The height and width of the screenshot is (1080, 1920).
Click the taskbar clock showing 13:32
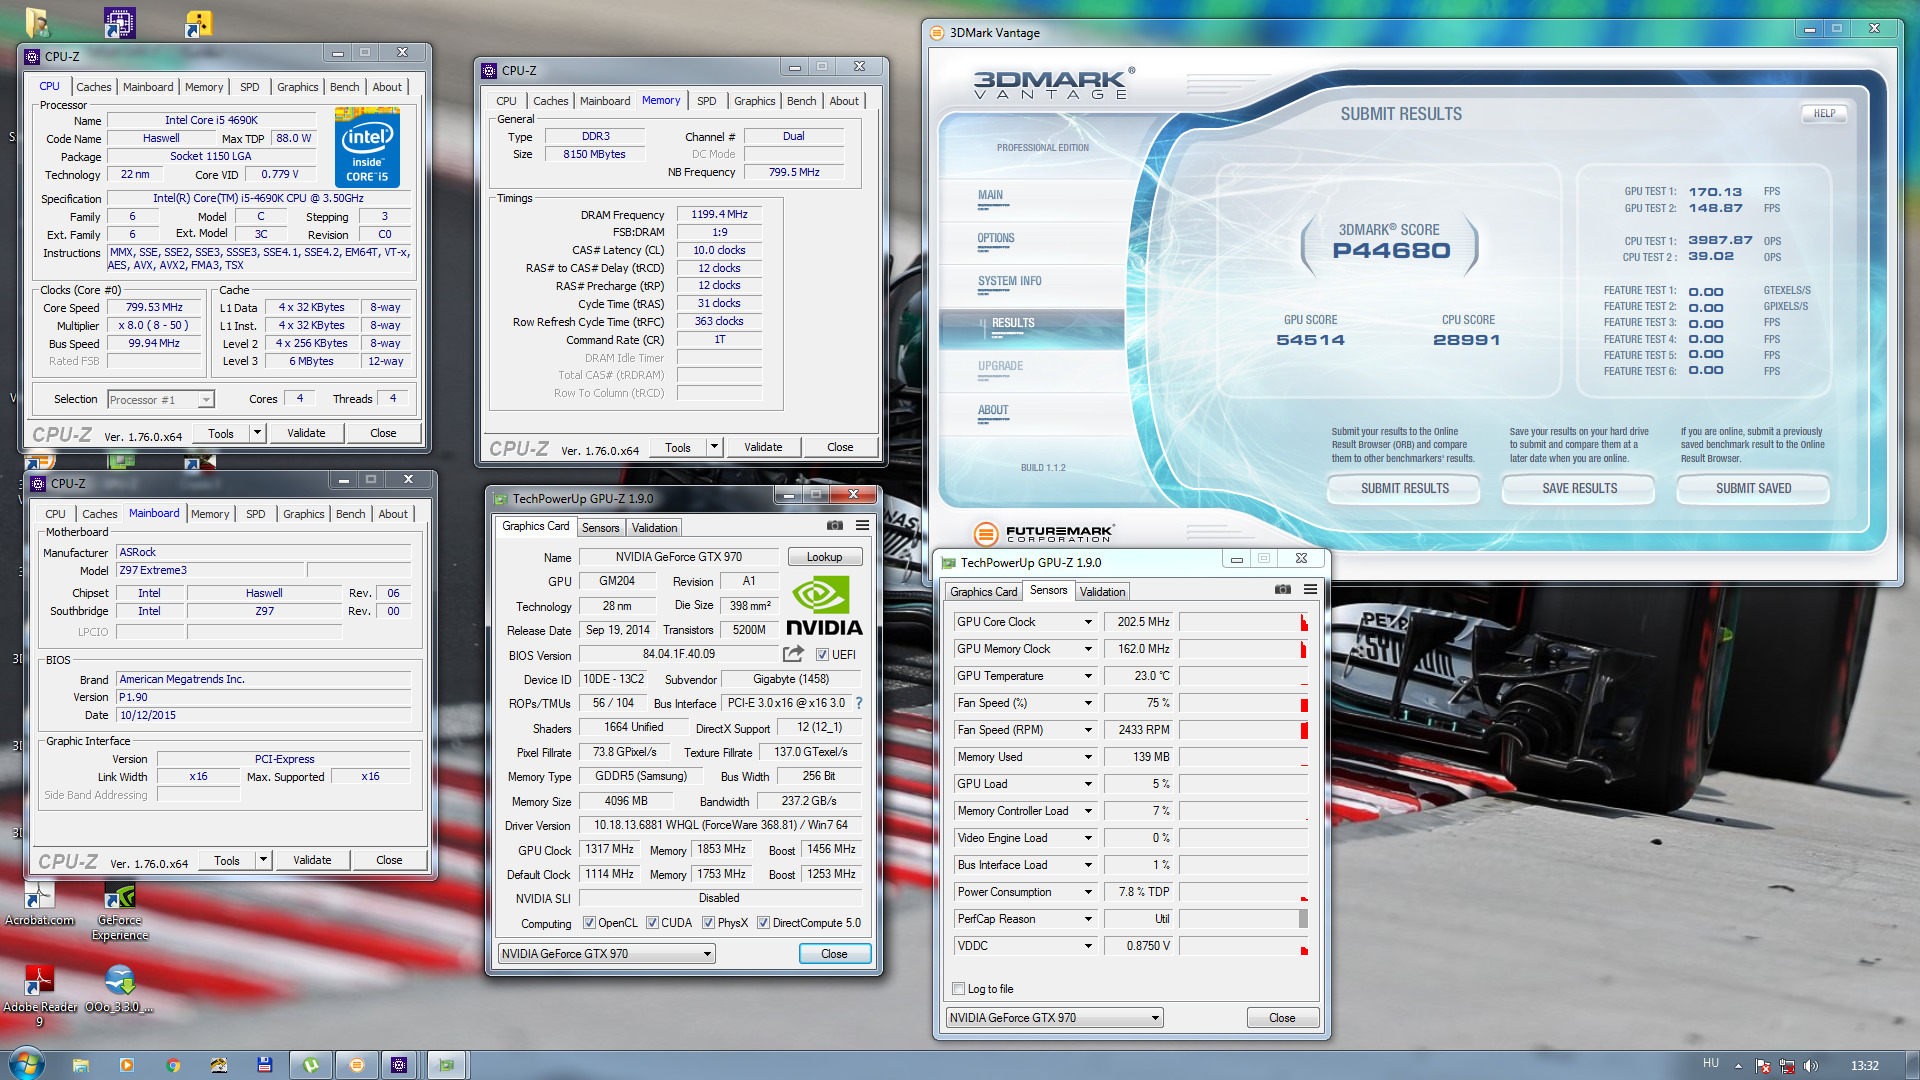pyautogui.click(x=1864, y=1066)
